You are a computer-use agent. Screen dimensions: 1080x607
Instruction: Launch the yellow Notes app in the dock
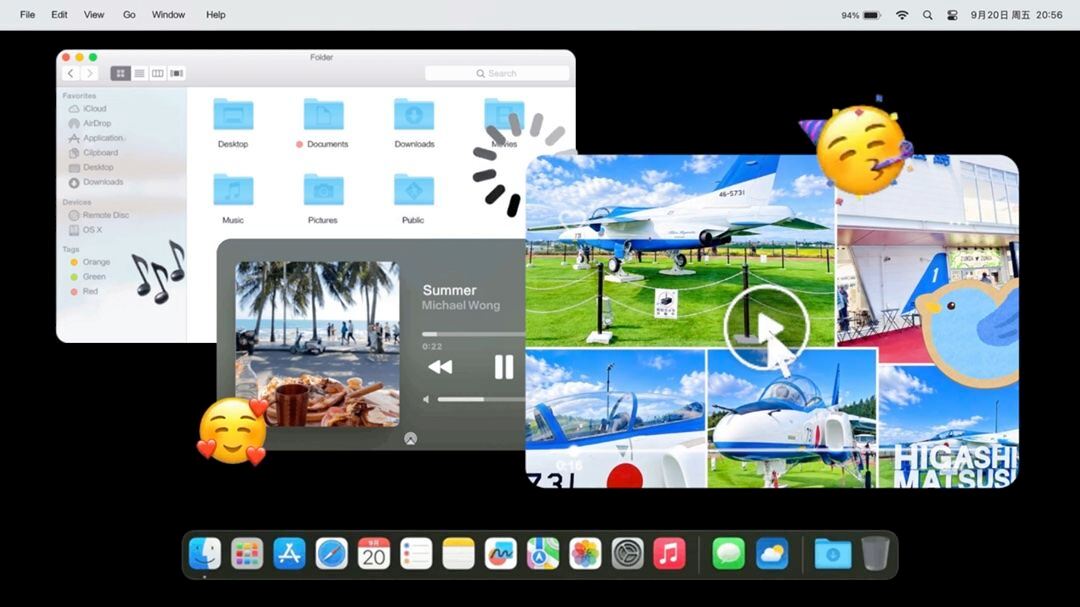[x=459, y=553]
